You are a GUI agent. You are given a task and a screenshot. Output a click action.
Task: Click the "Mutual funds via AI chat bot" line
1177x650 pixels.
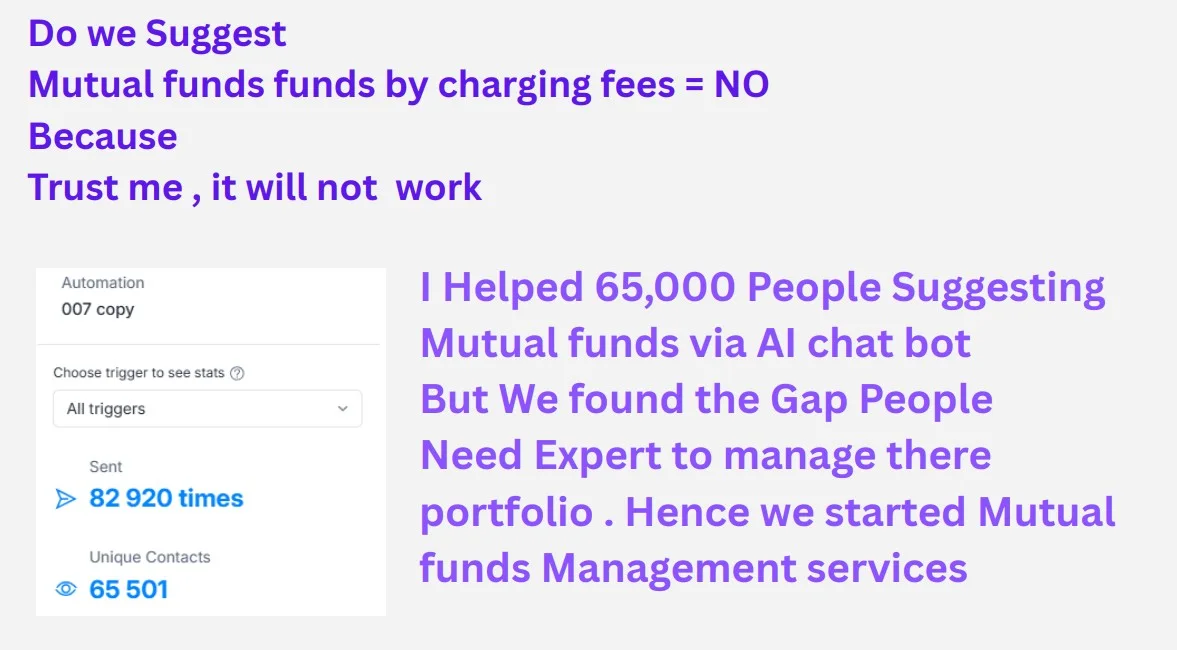tap(695, 343)
